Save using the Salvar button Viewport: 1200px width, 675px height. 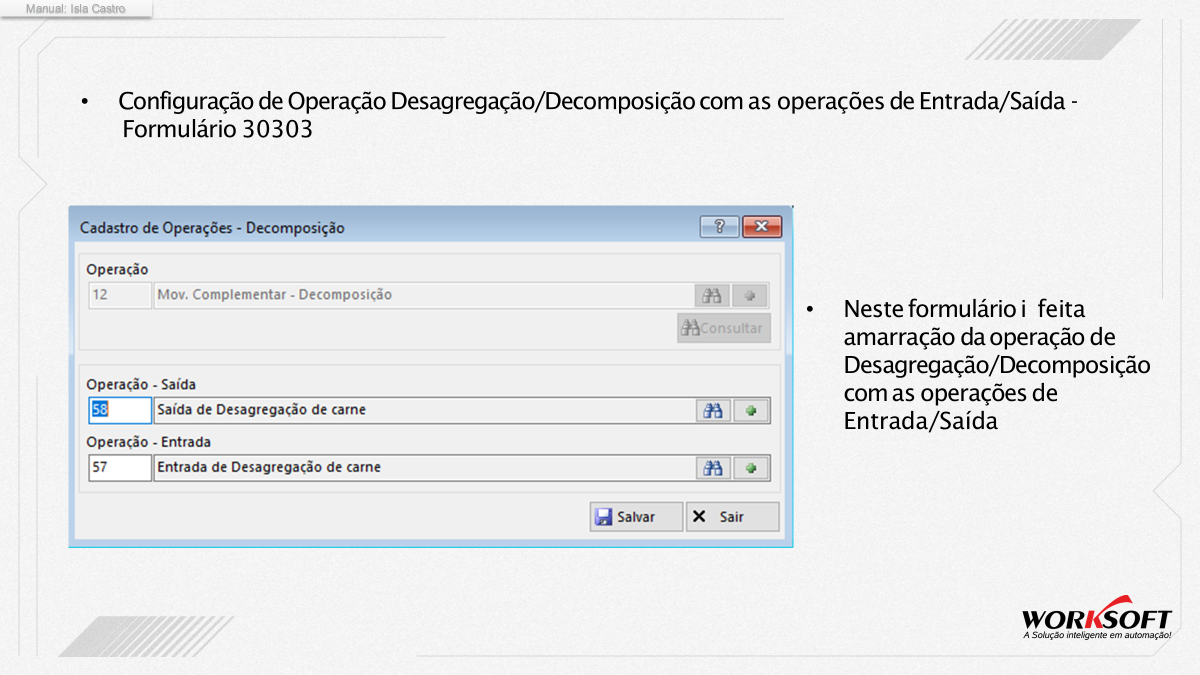coord(636,517)
